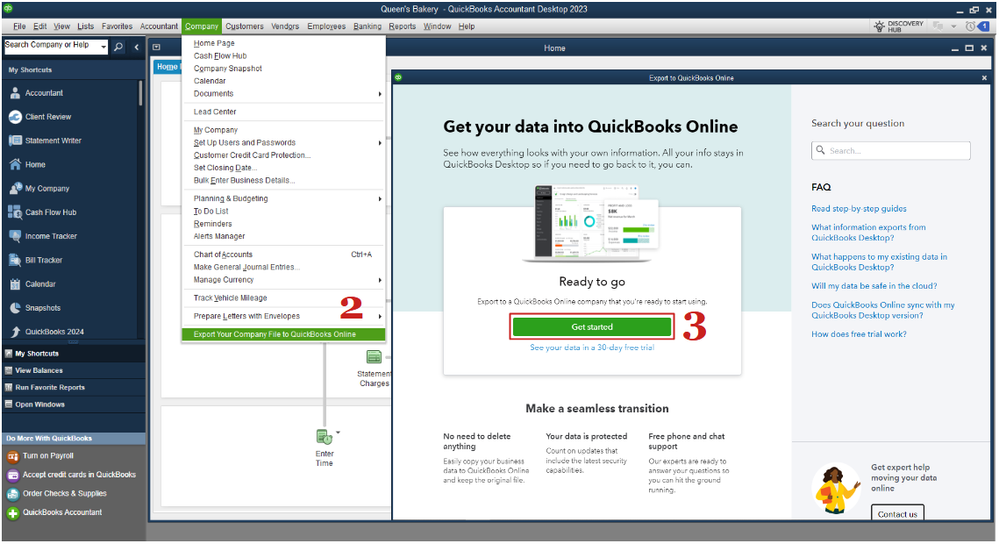The image size is (999, 545).
Task: Go to the Home shortcut icon in sidebar
Action: pos(15,164)
